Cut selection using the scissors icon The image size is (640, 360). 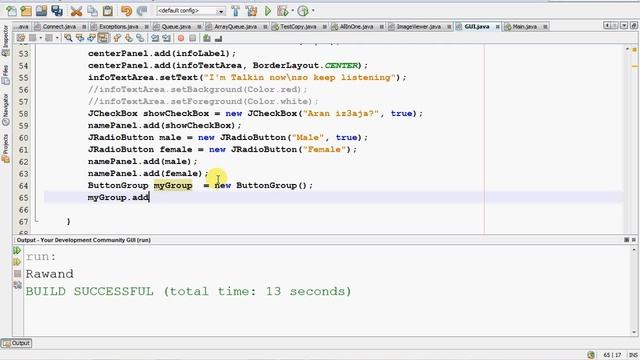(x=76, y=11)
